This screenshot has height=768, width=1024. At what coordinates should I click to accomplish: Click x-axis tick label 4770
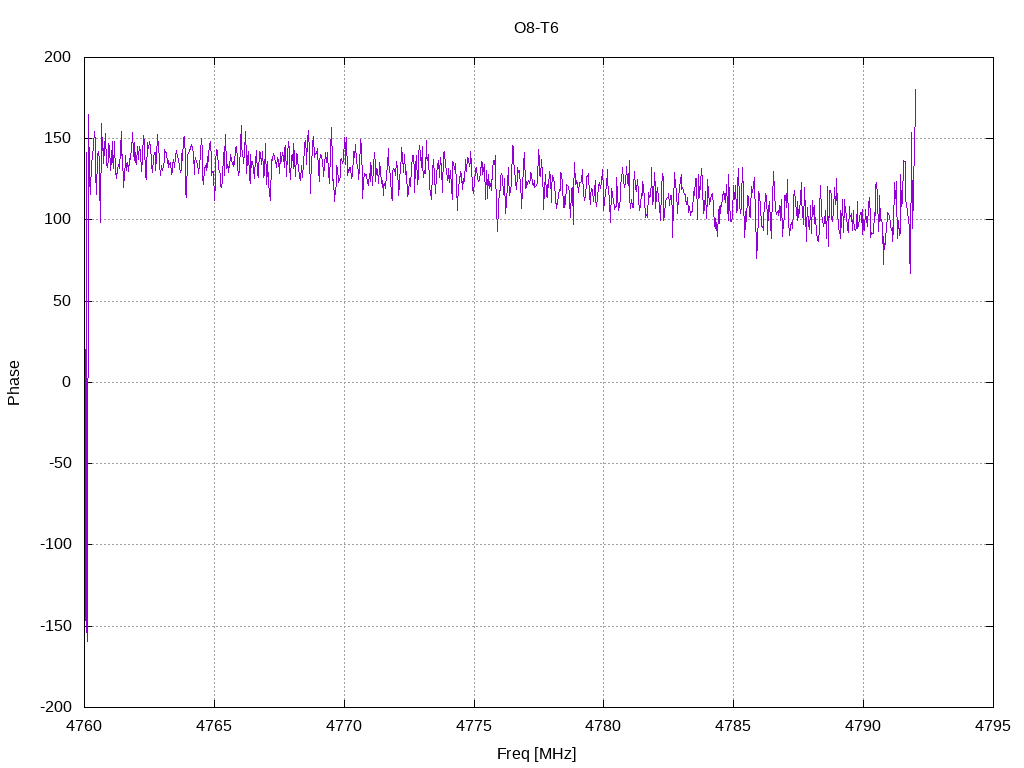point(344,726)
